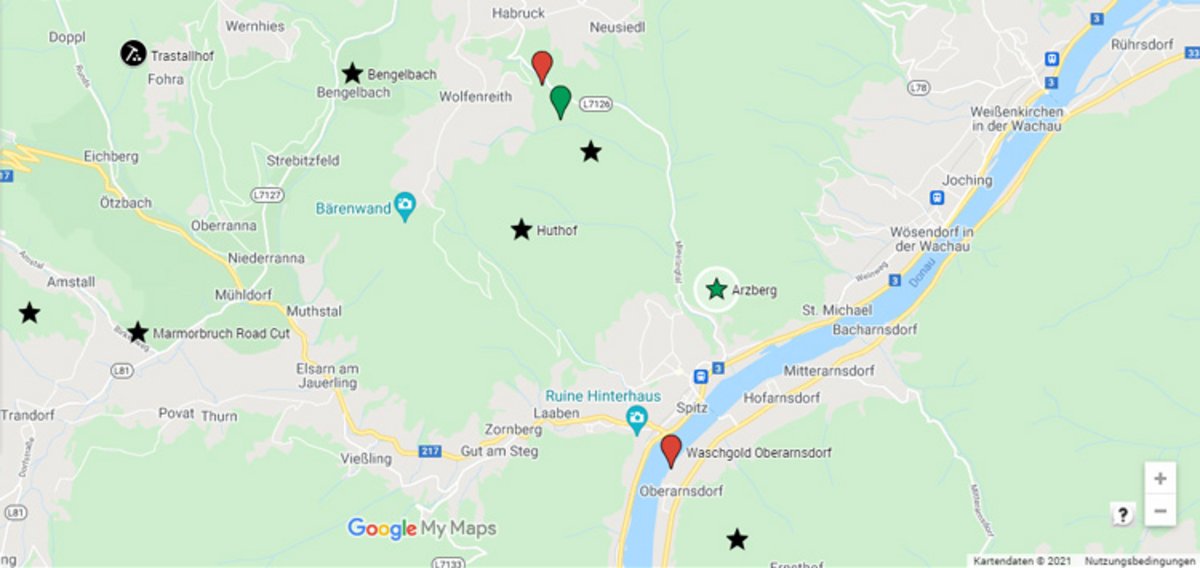
Task: Click the green Arzberg star marker
Action: [716, 290]
